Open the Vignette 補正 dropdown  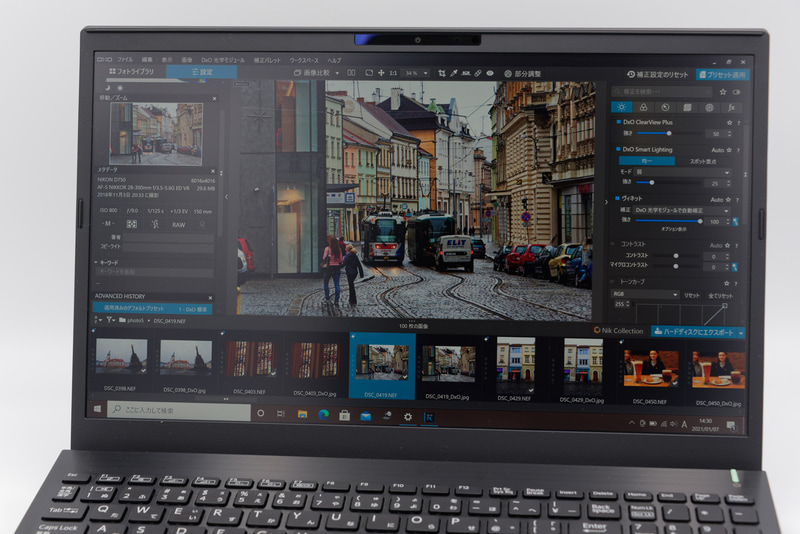coord(682,210)
